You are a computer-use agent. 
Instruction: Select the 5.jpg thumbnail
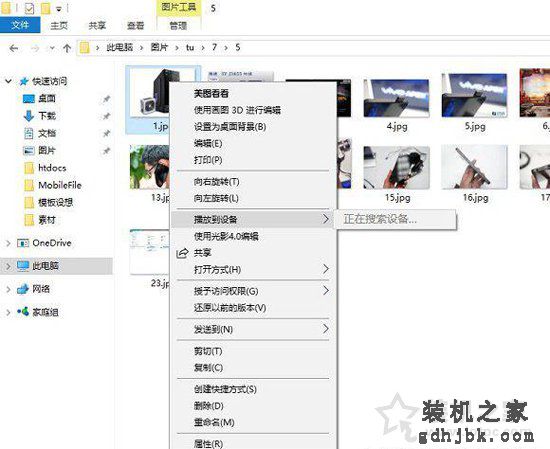(474, 95)
